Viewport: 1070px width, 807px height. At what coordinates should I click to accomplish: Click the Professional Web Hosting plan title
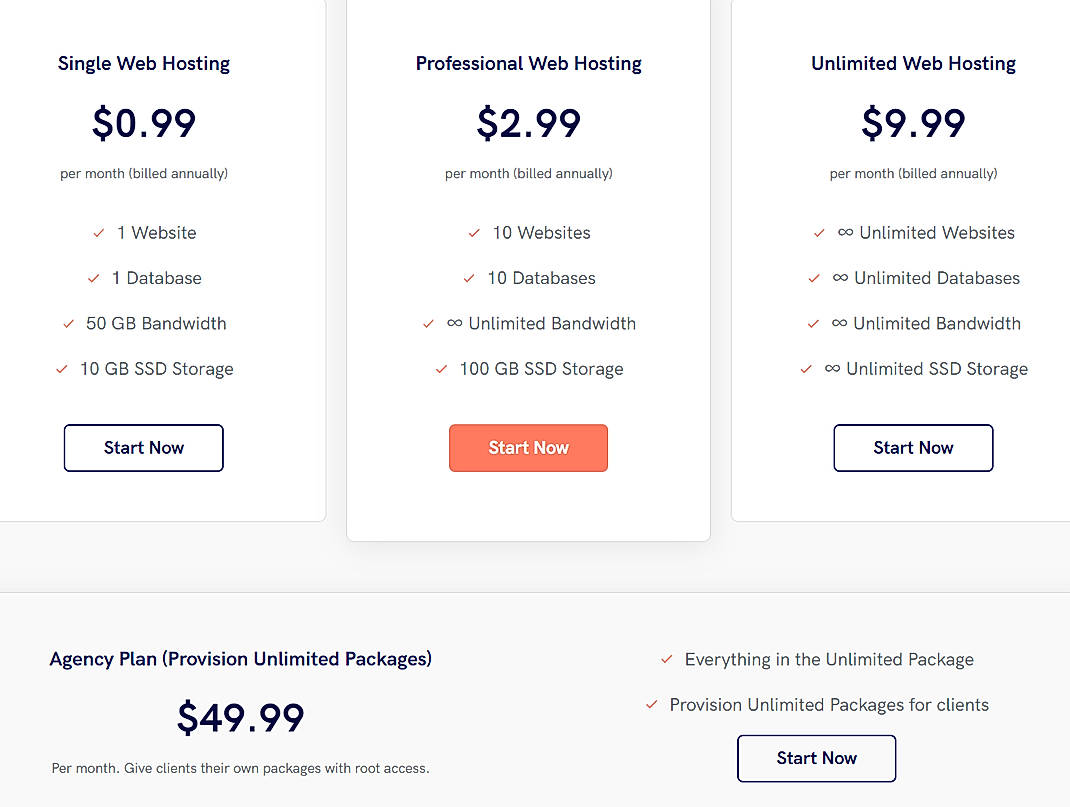point(528,63)
